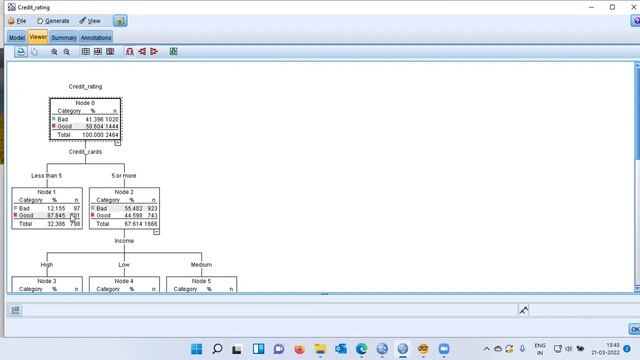Open the Generate menu
This screenshot has height=360, width=640.
pyautogui.click(x=53, y=21)
